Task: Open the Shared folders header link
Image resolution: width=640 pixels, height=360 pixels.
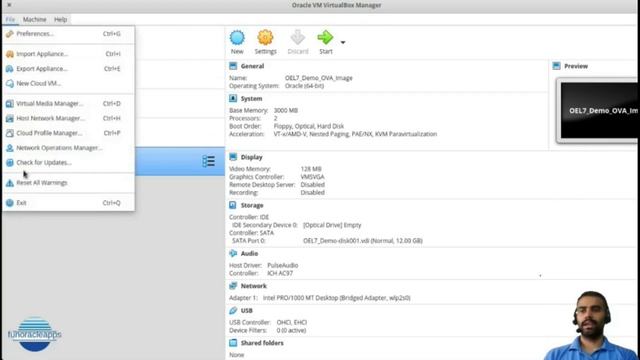Action: 262,343
